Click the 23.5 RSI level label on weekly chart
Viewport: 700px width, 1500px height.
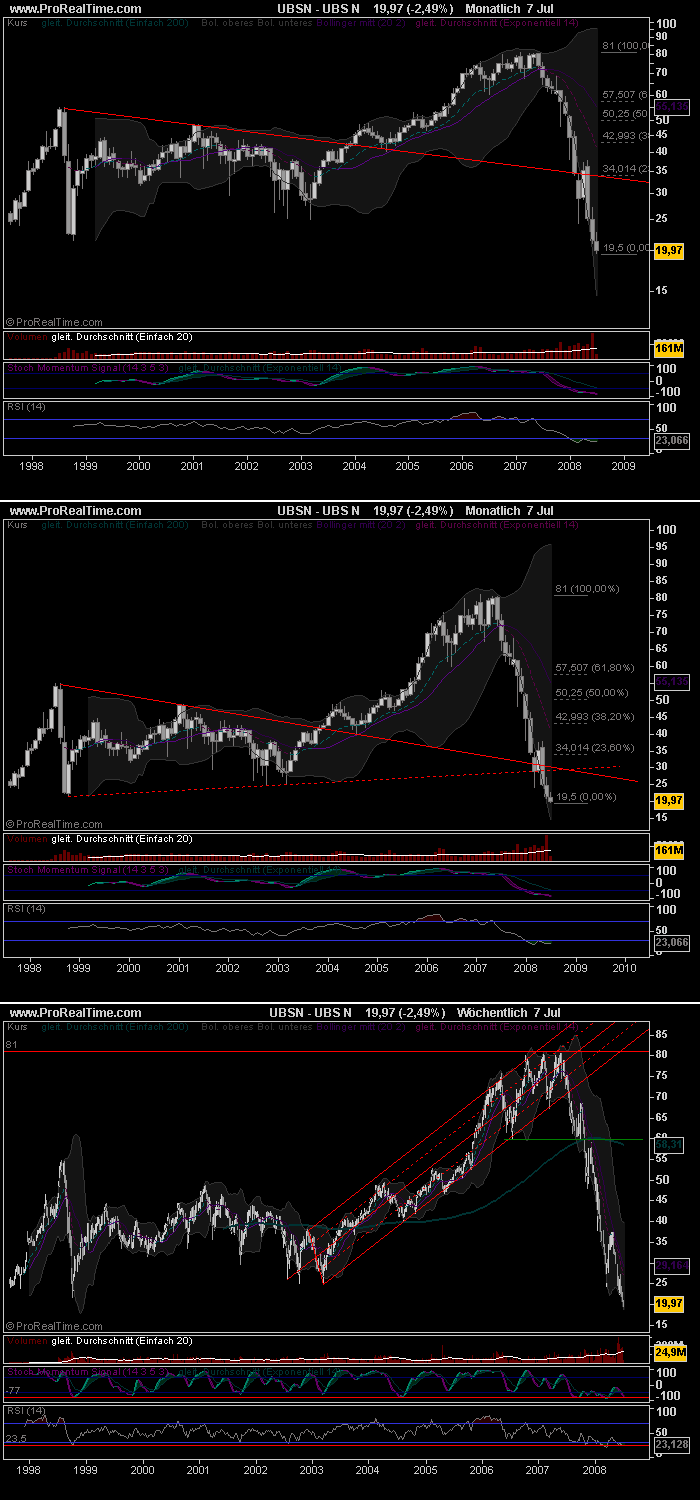pyautogui.click(x=15, y=1439)
